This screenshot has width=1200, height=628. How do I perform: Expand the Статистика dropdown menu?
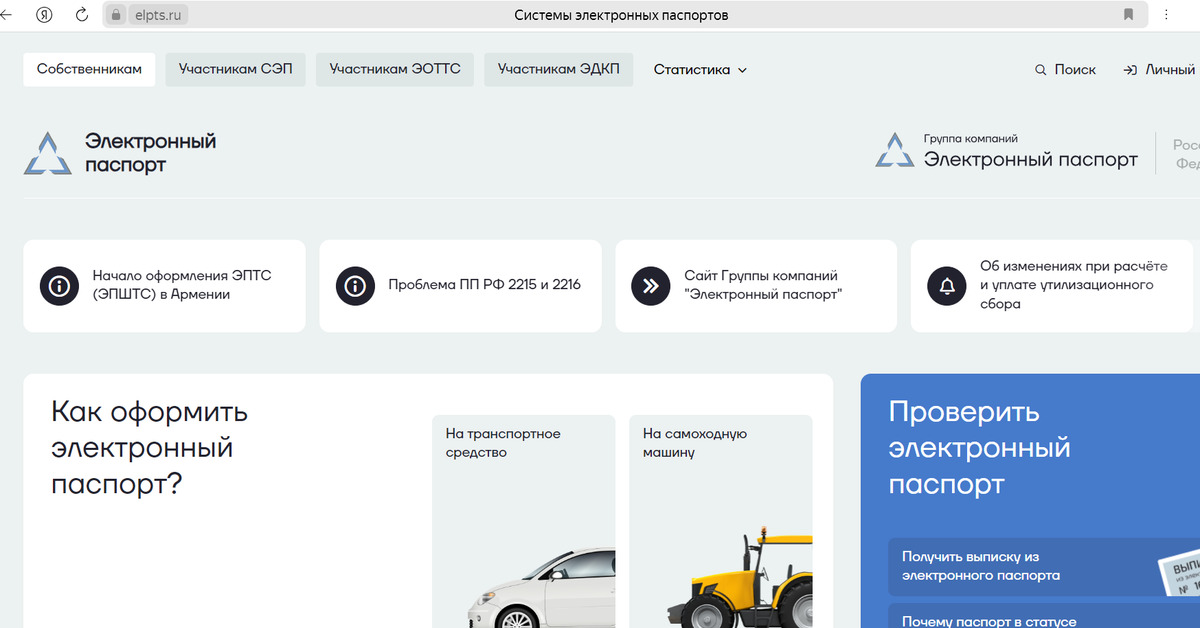(700, 70)
